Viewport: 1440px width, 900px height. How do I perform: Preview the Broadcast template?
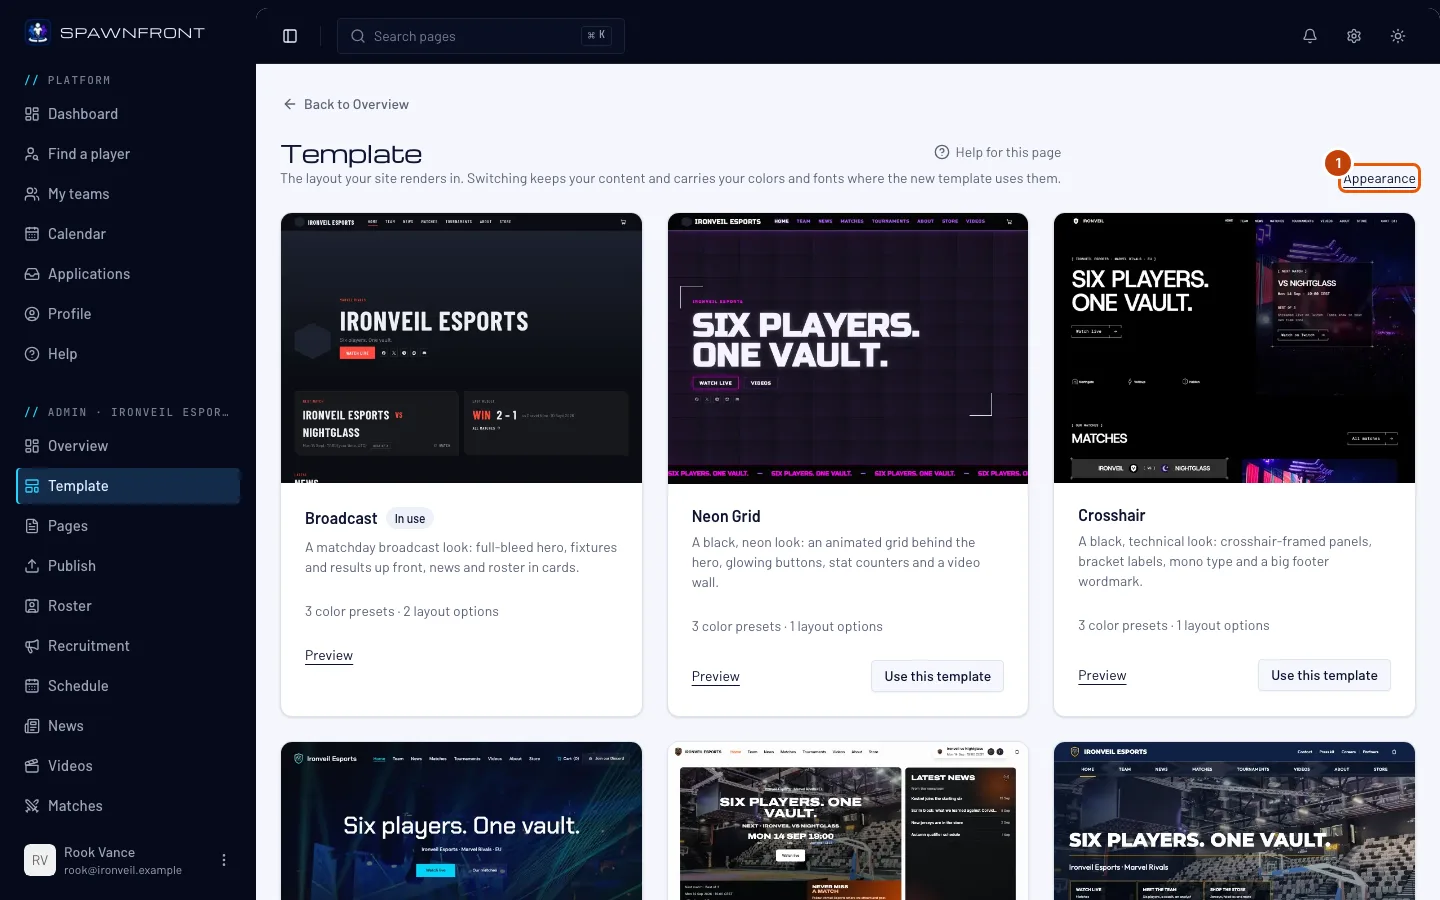[329, 656]
